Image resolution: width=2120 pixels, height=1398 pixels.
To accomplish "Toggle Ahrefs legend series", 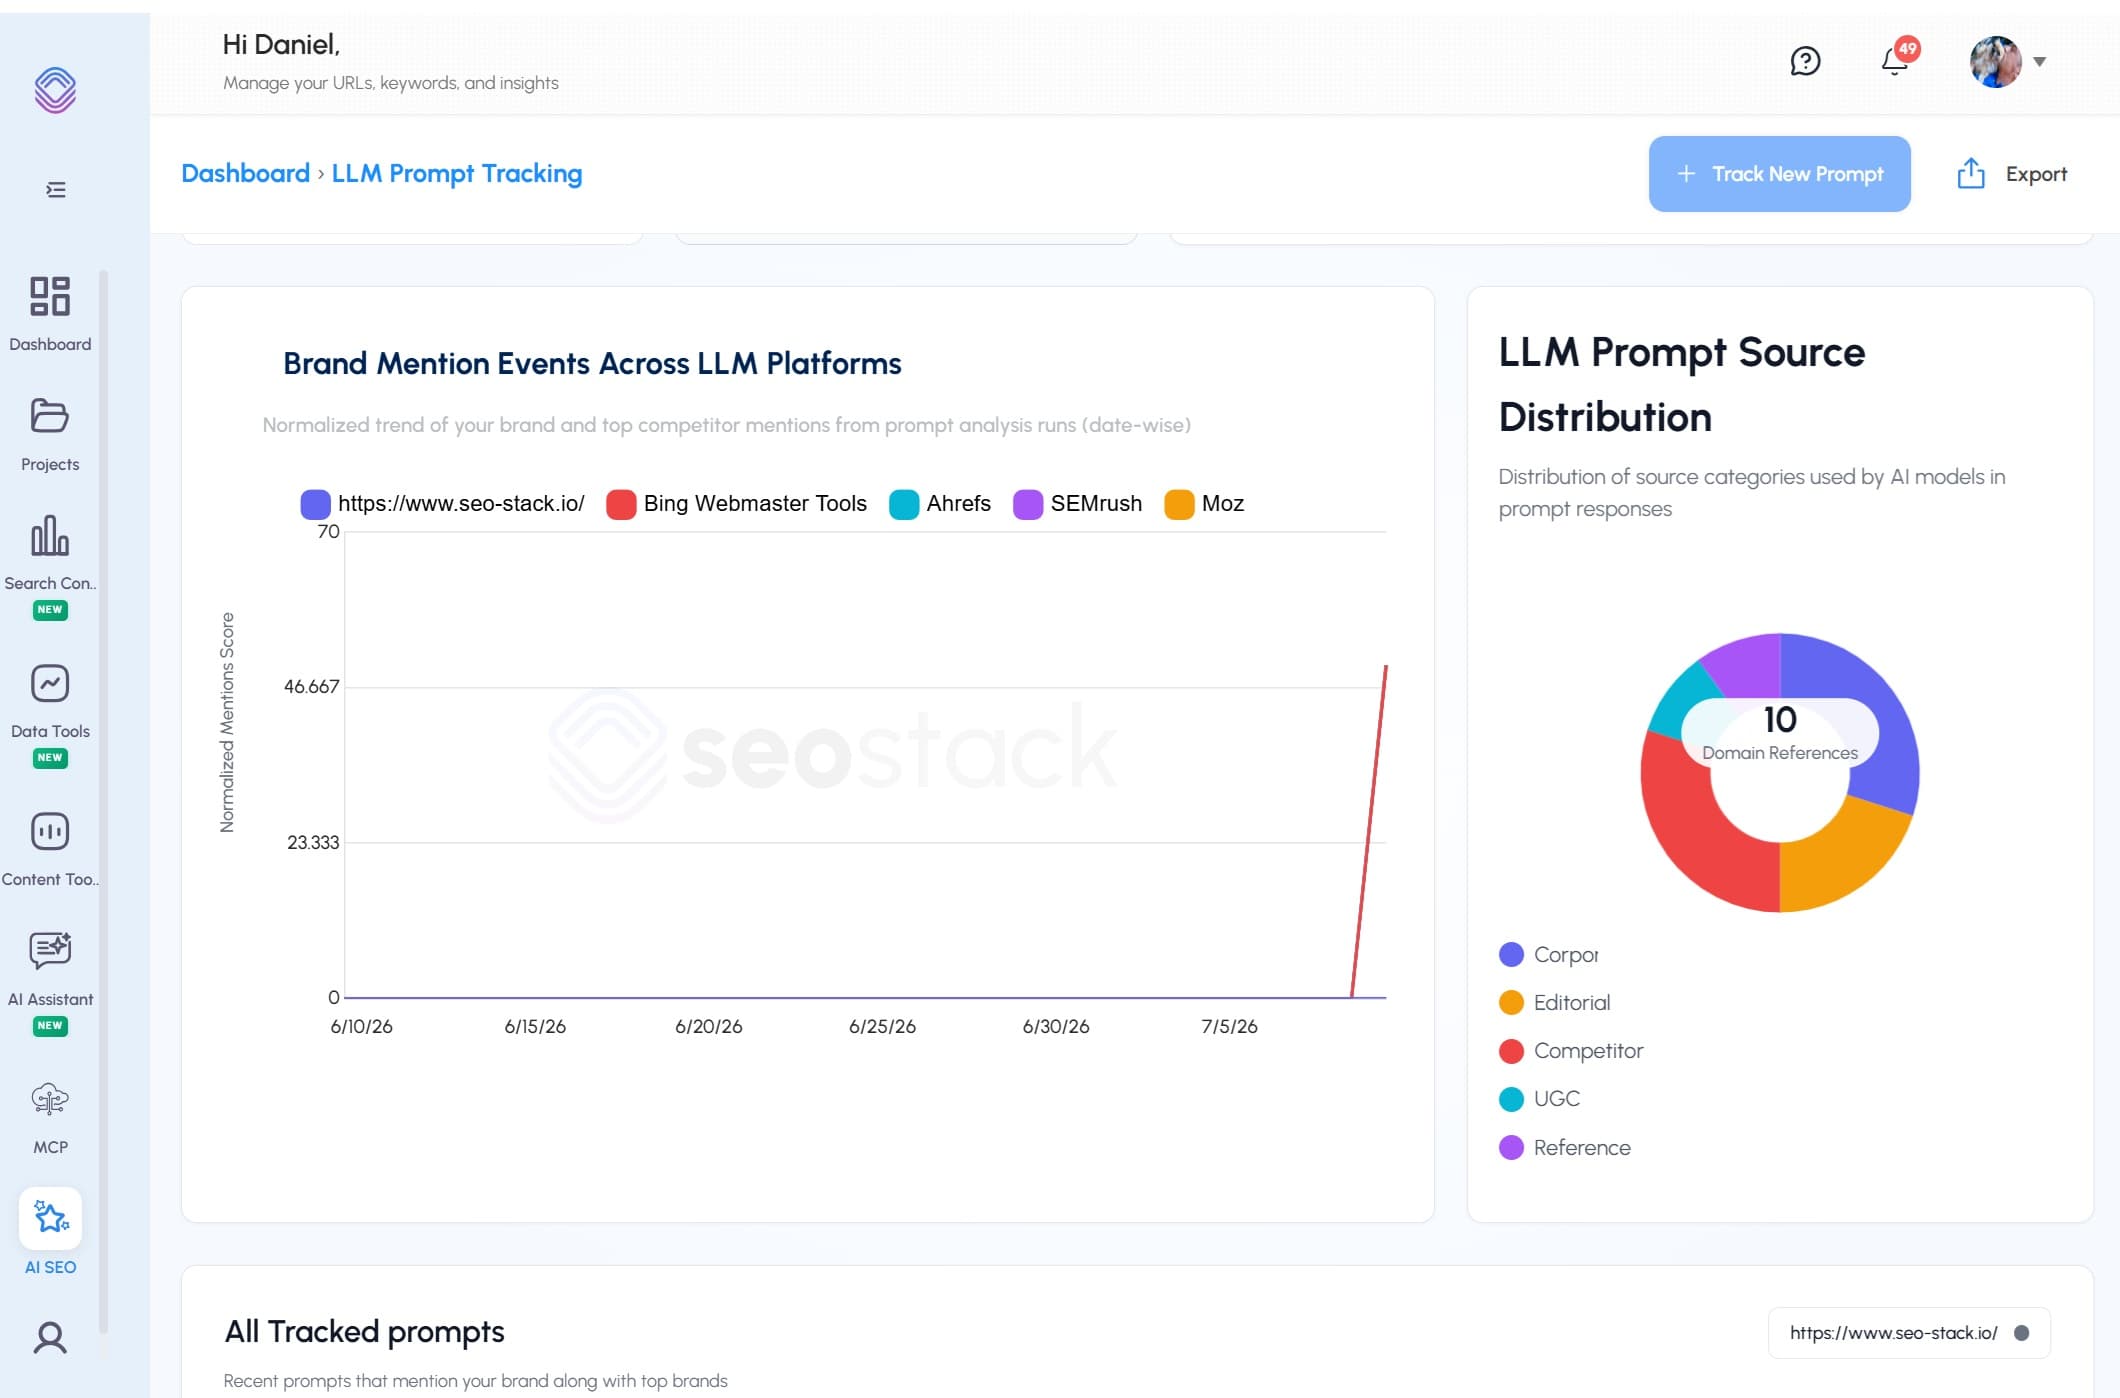I will pyautogui.click(x=939, y=503).
